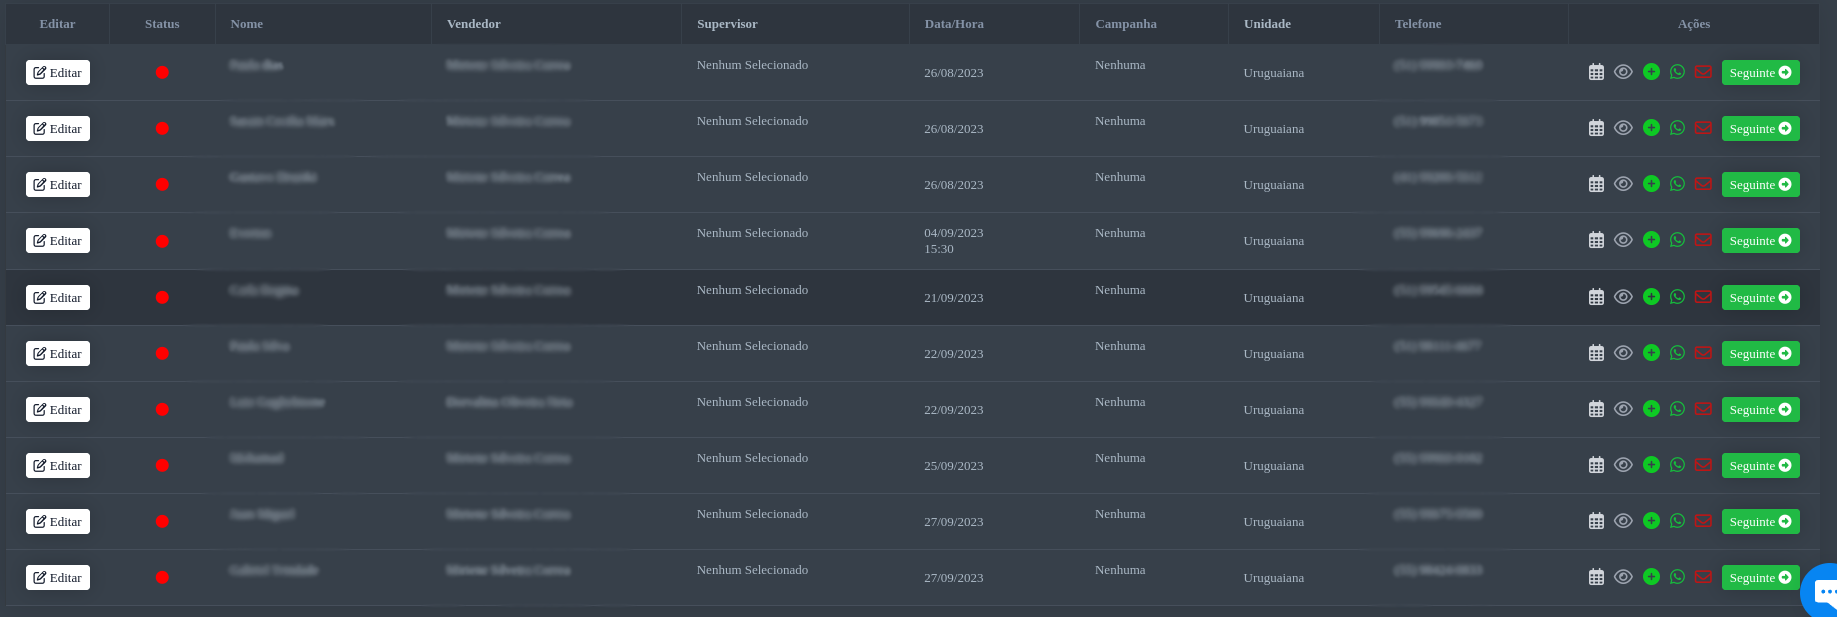
Task: Click the eye view icon in the 04/09/2023 row
Action: pos(1623,240)
